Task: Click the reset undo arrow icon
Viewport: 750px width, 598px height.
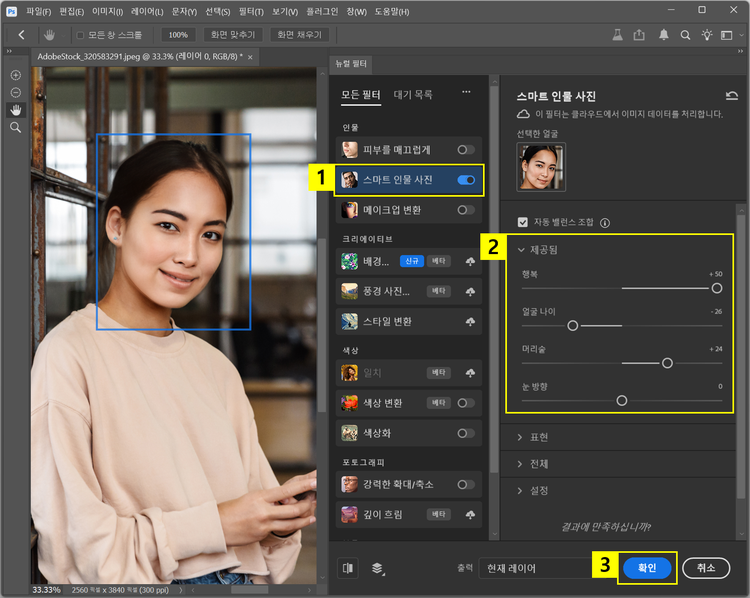Action: pos(732,97)
